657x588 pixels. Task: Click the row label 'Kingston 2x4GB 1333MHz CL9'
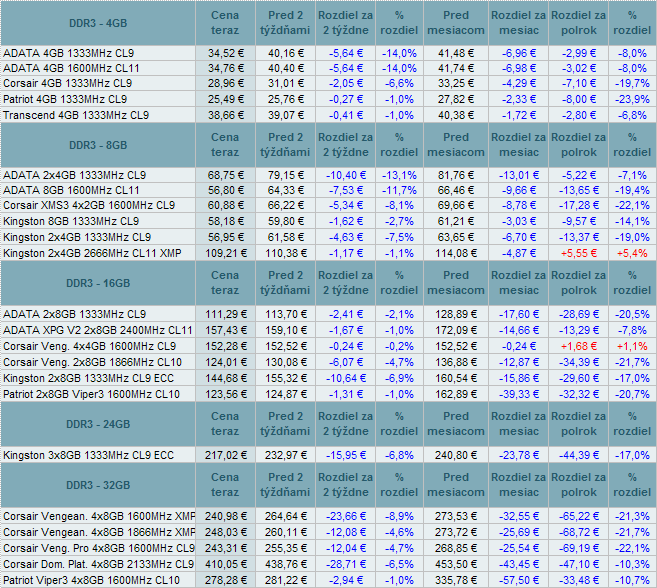77,237
